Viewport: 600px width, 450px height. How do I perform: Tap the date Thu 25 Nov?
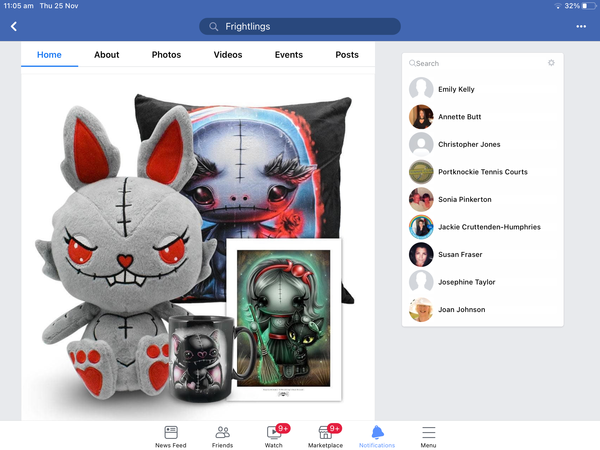coord(59,6)
